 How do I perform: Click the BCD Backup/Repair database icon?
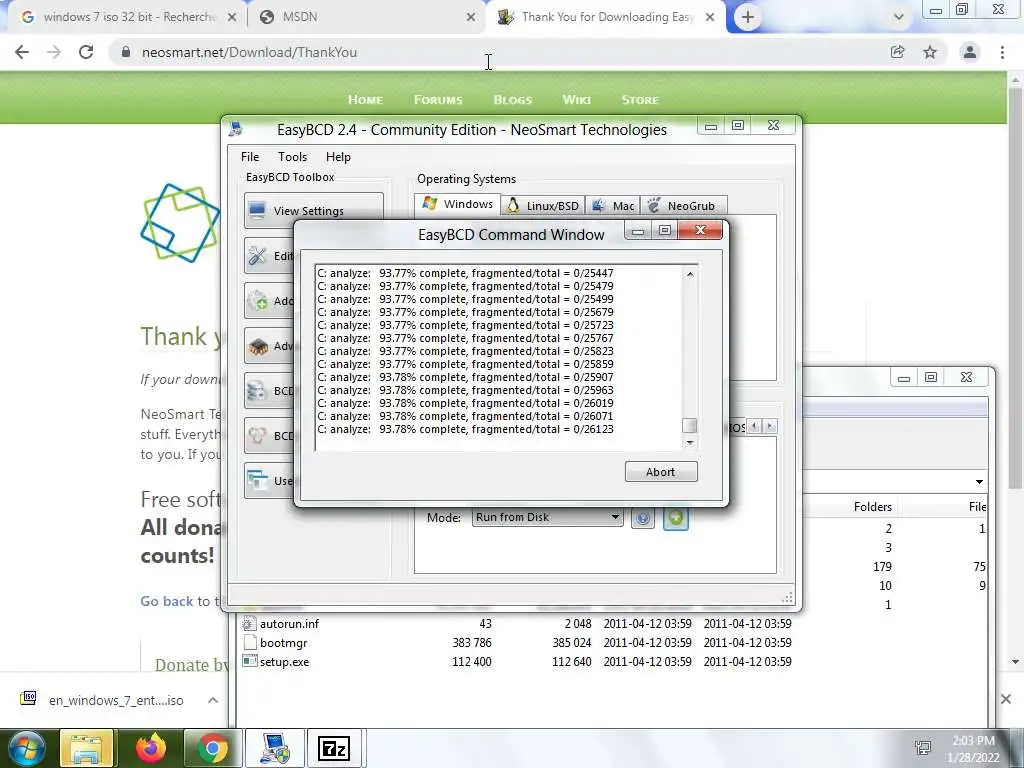click(257, 391)
